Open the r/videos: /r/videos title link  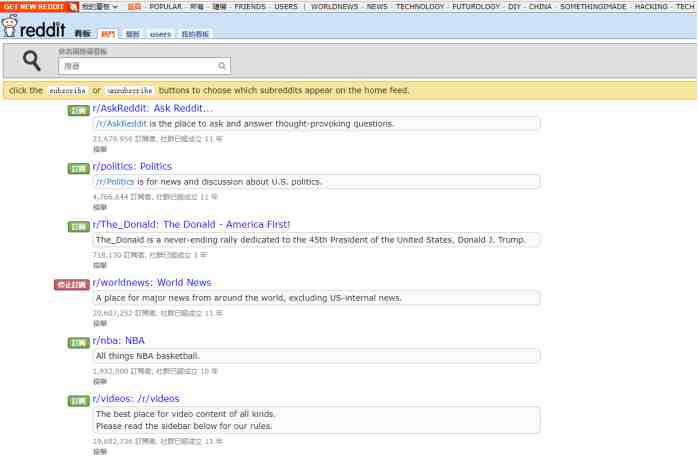click(136, 398)
